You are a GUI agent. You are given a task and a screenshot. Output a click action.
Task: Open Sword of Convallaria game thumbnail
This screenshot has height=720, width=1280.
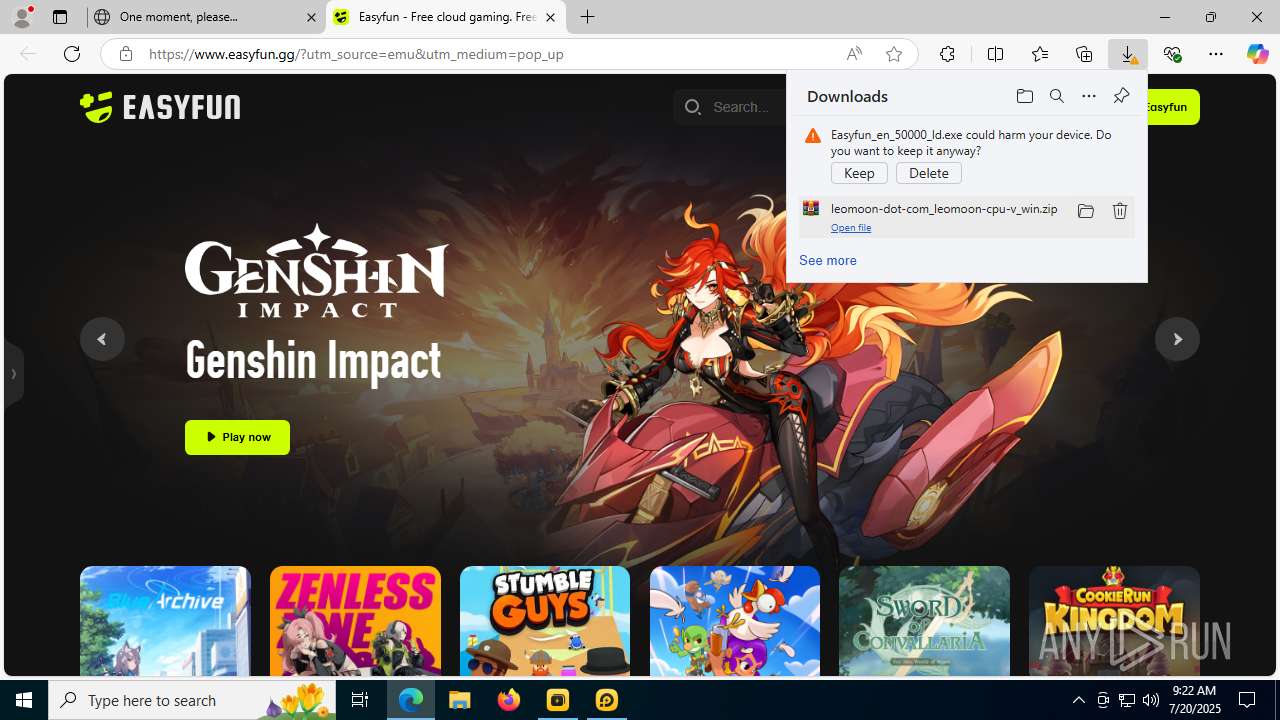(924, 621)
